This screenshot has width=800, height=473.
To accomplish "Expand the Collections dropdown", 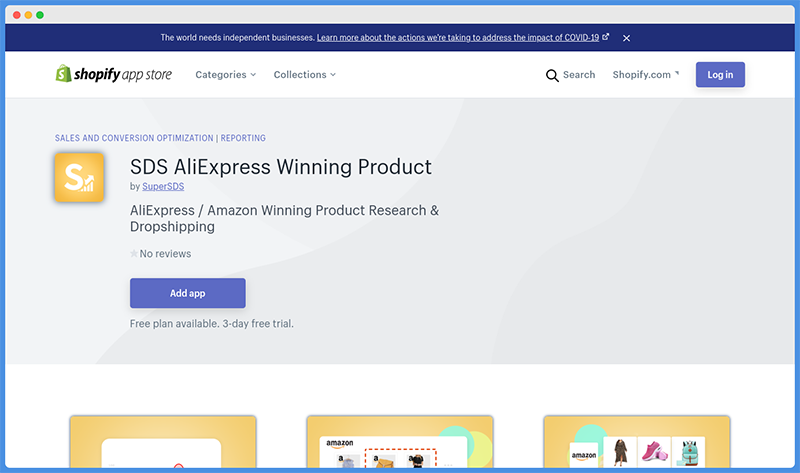I will coord(305,74).
